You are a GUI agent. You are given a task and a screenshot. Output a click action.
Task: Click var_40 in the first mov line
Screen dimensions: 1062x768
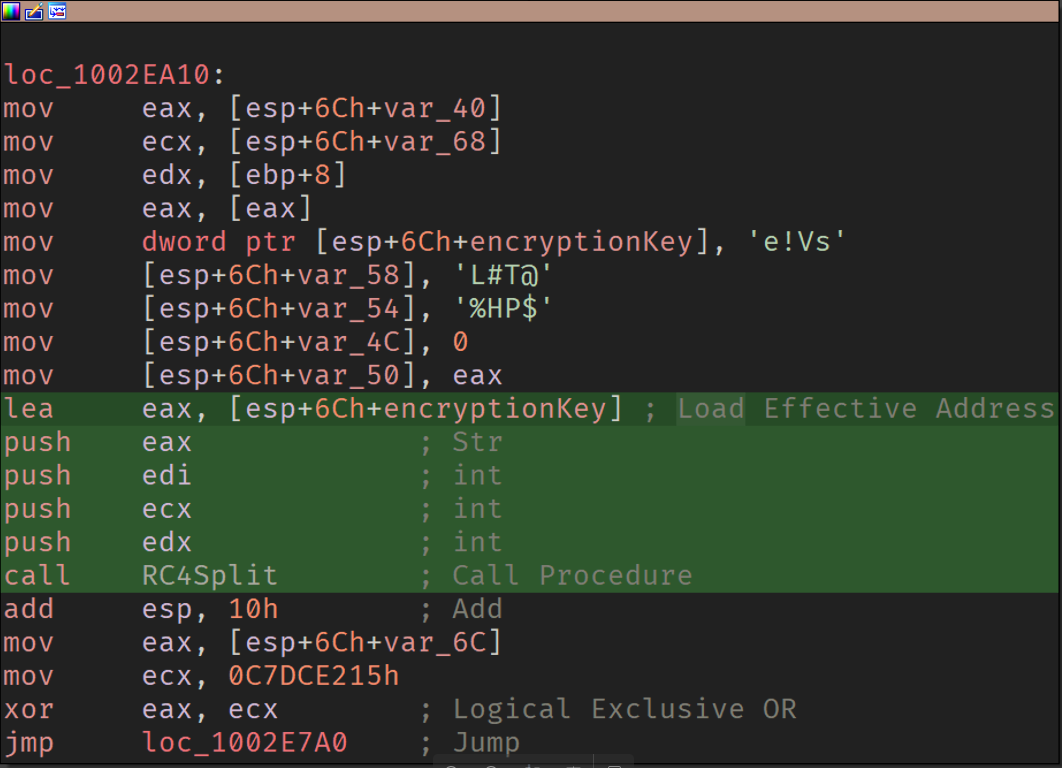click(x=434, y=108)
